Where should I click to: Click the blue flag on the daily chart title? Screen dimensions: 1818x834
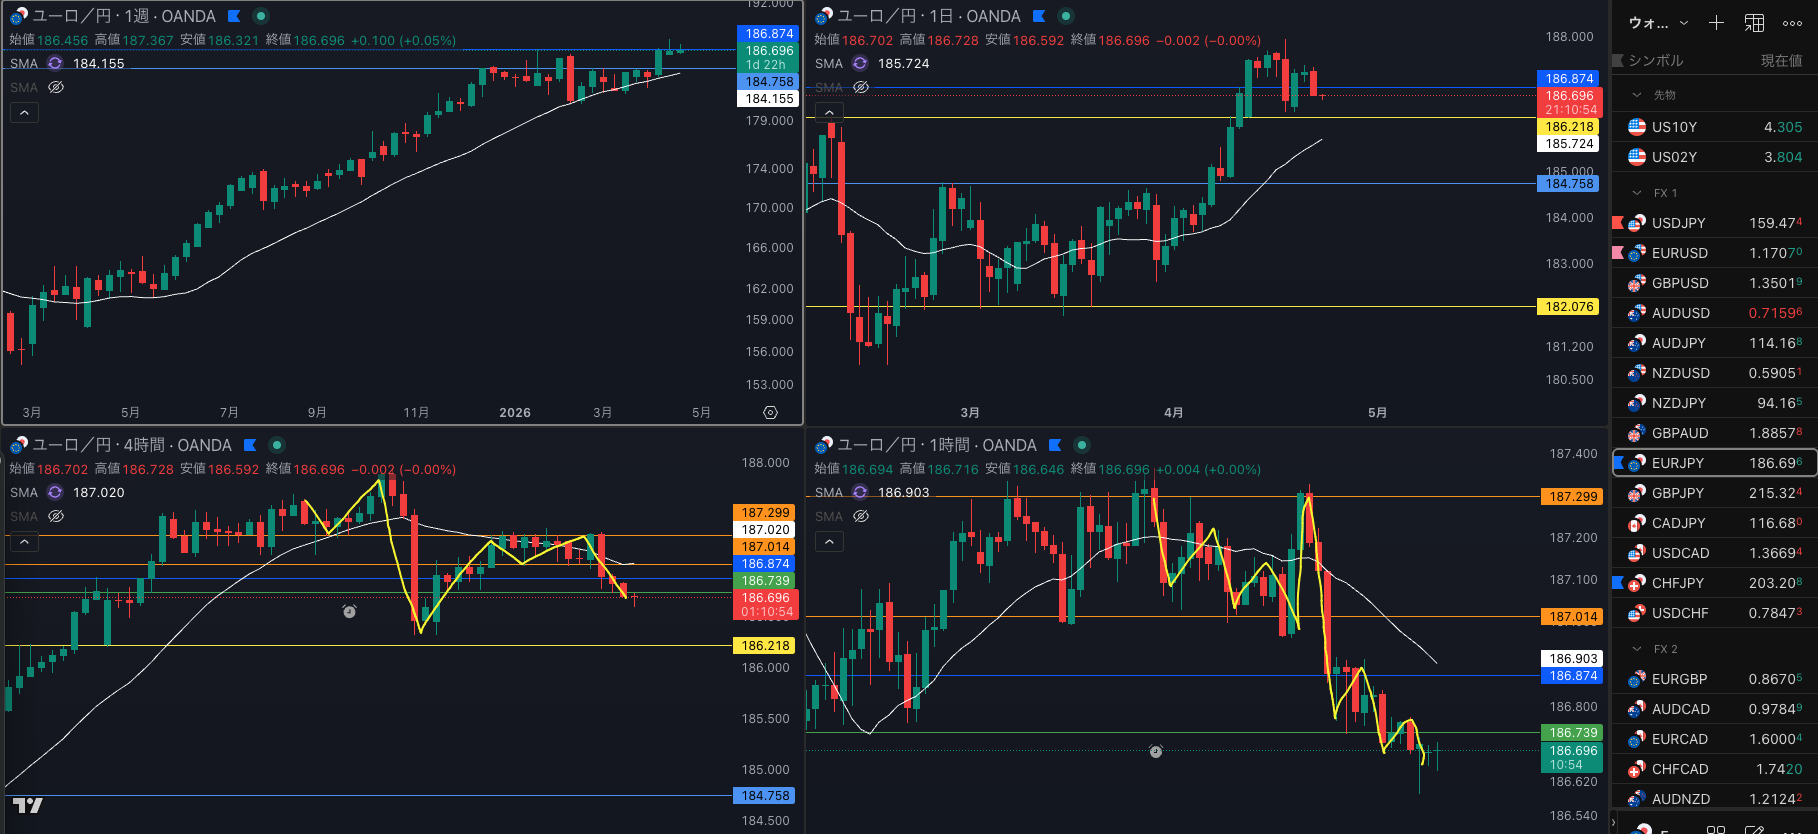tap(1039, 16)
